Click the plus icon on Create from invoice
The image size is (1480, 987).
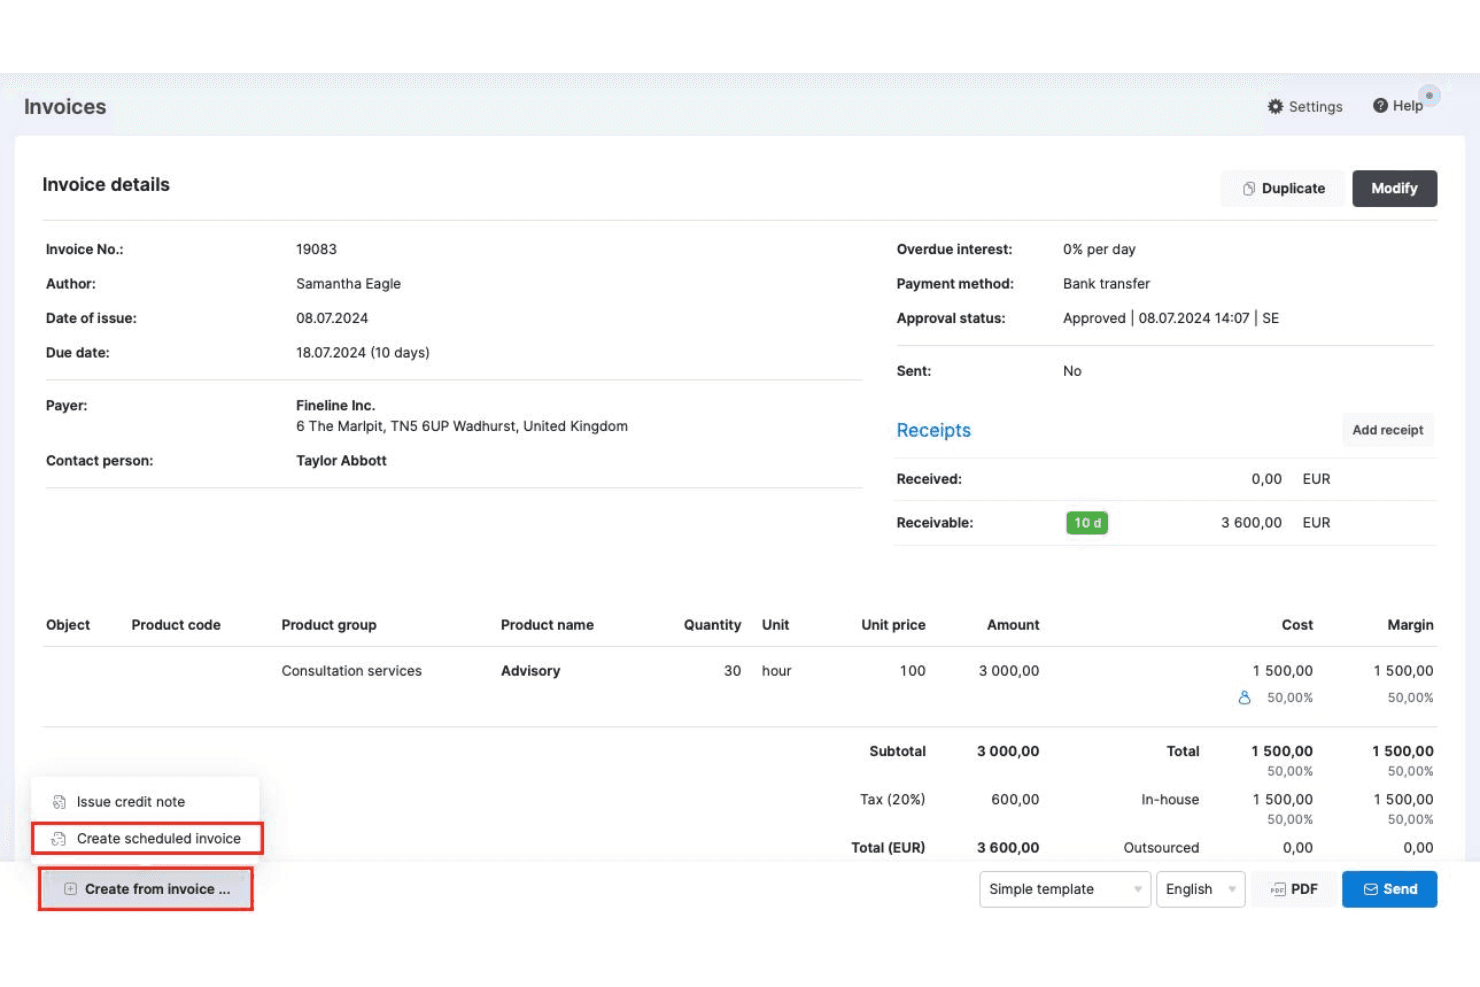tap(70, 889)
